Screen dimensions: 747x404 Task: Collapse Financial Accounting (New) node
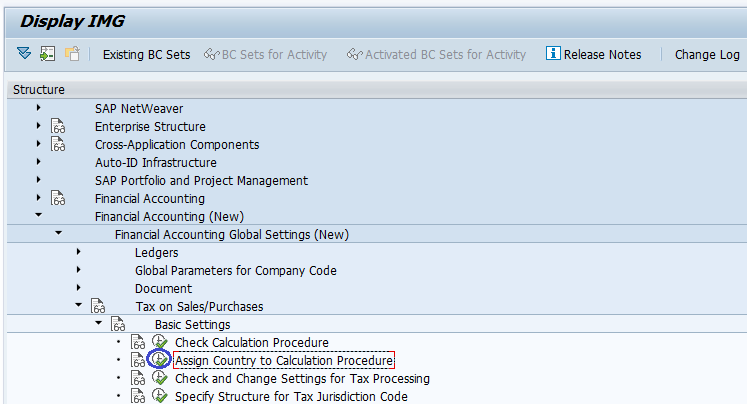tap(39, 215)
